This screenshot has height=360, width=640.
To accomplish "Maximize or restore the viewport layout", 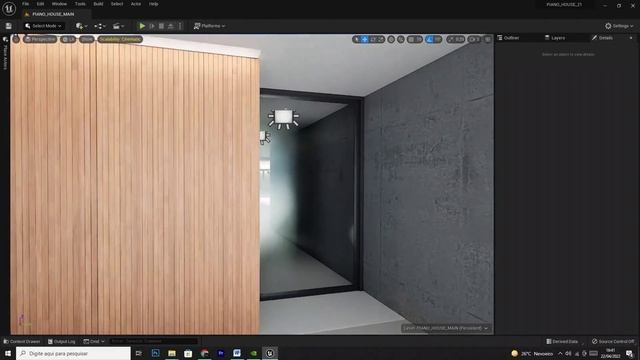I will pos(487,39).
